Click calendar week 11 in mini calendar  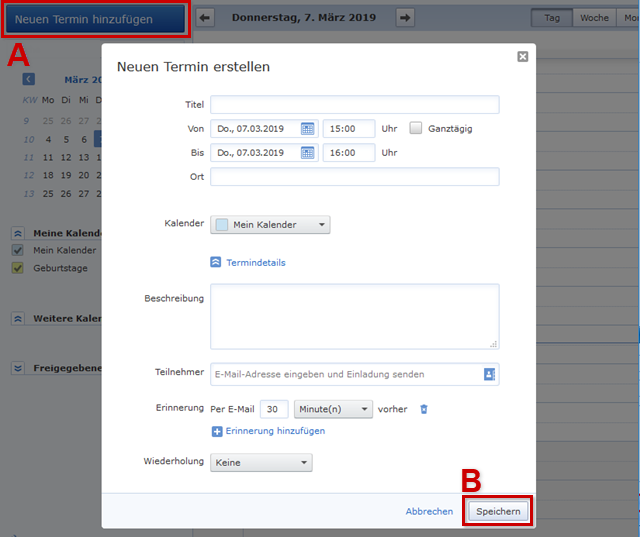point(29,158)
